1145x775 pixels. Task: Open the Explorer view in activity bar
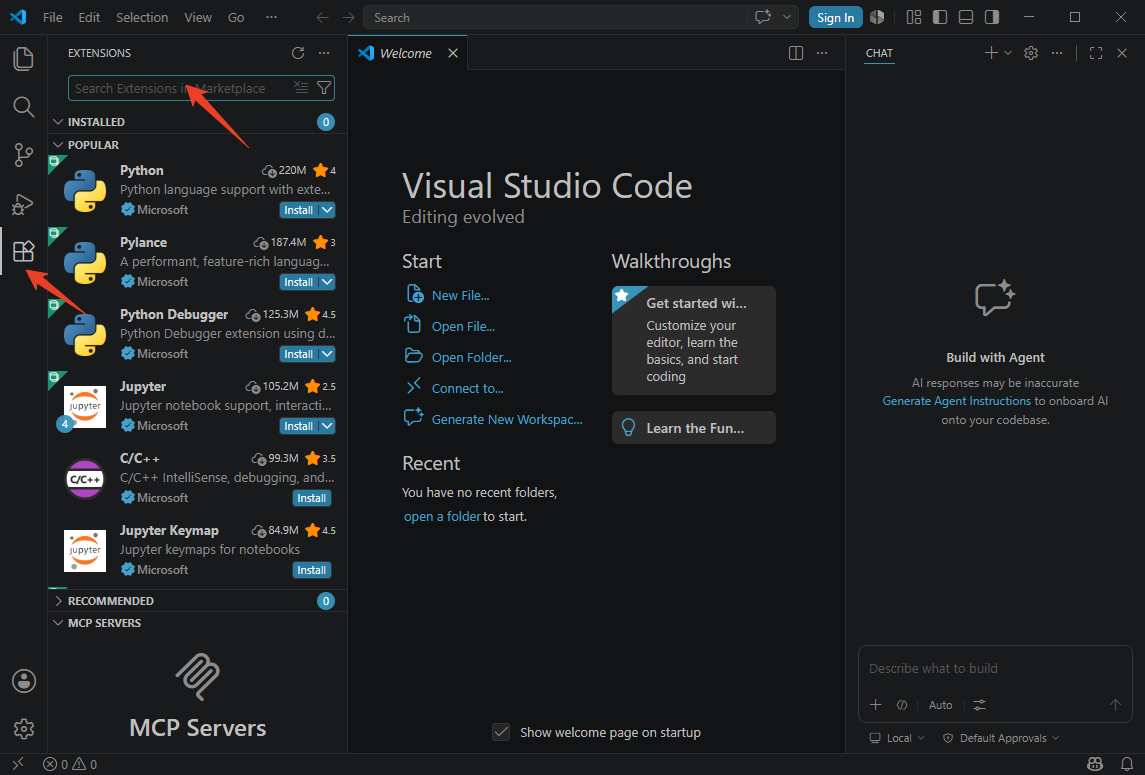(x=23, y=58)
